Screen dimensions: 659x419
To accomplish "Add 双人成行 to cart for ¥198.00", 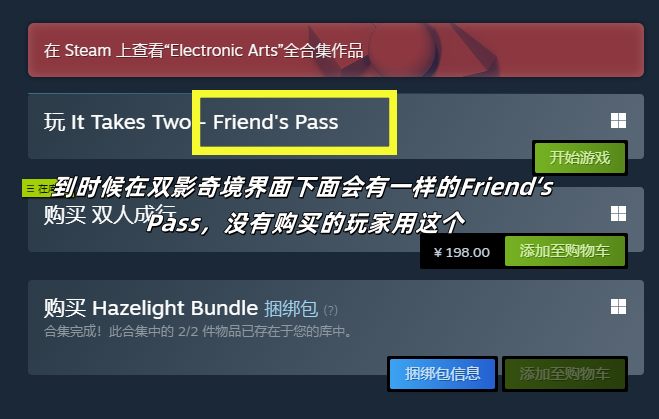I will point(564,251).
